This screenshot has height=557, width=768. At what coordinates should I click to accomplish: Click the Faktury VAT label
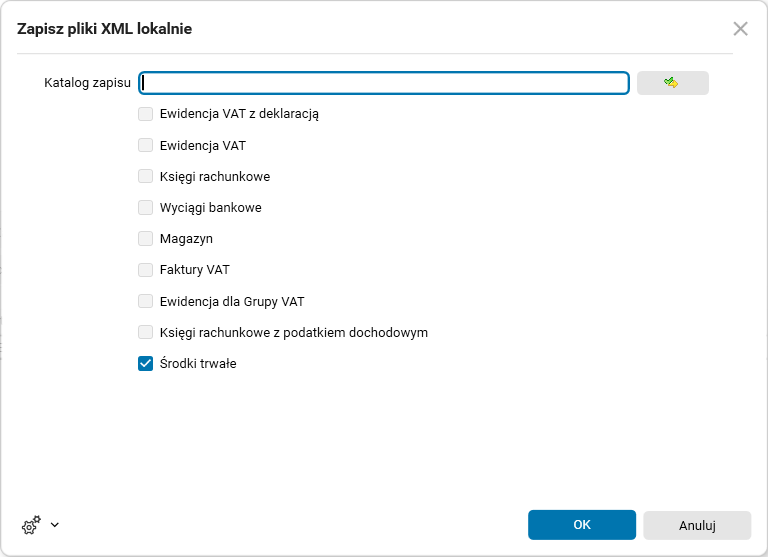click(x=195, y=270)
